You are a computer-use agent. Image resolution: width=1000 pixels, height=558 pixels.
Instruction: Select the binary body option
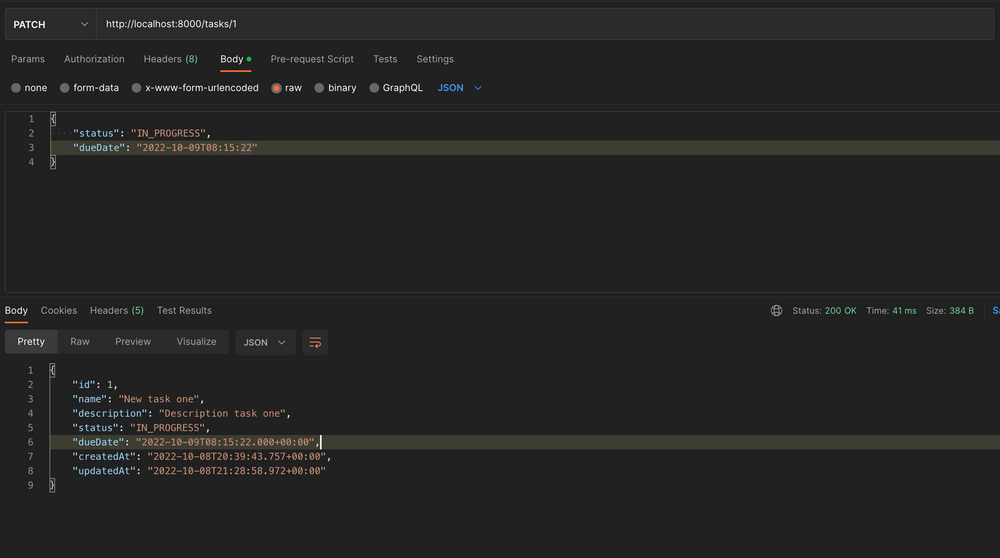click(x=335, y=88)
